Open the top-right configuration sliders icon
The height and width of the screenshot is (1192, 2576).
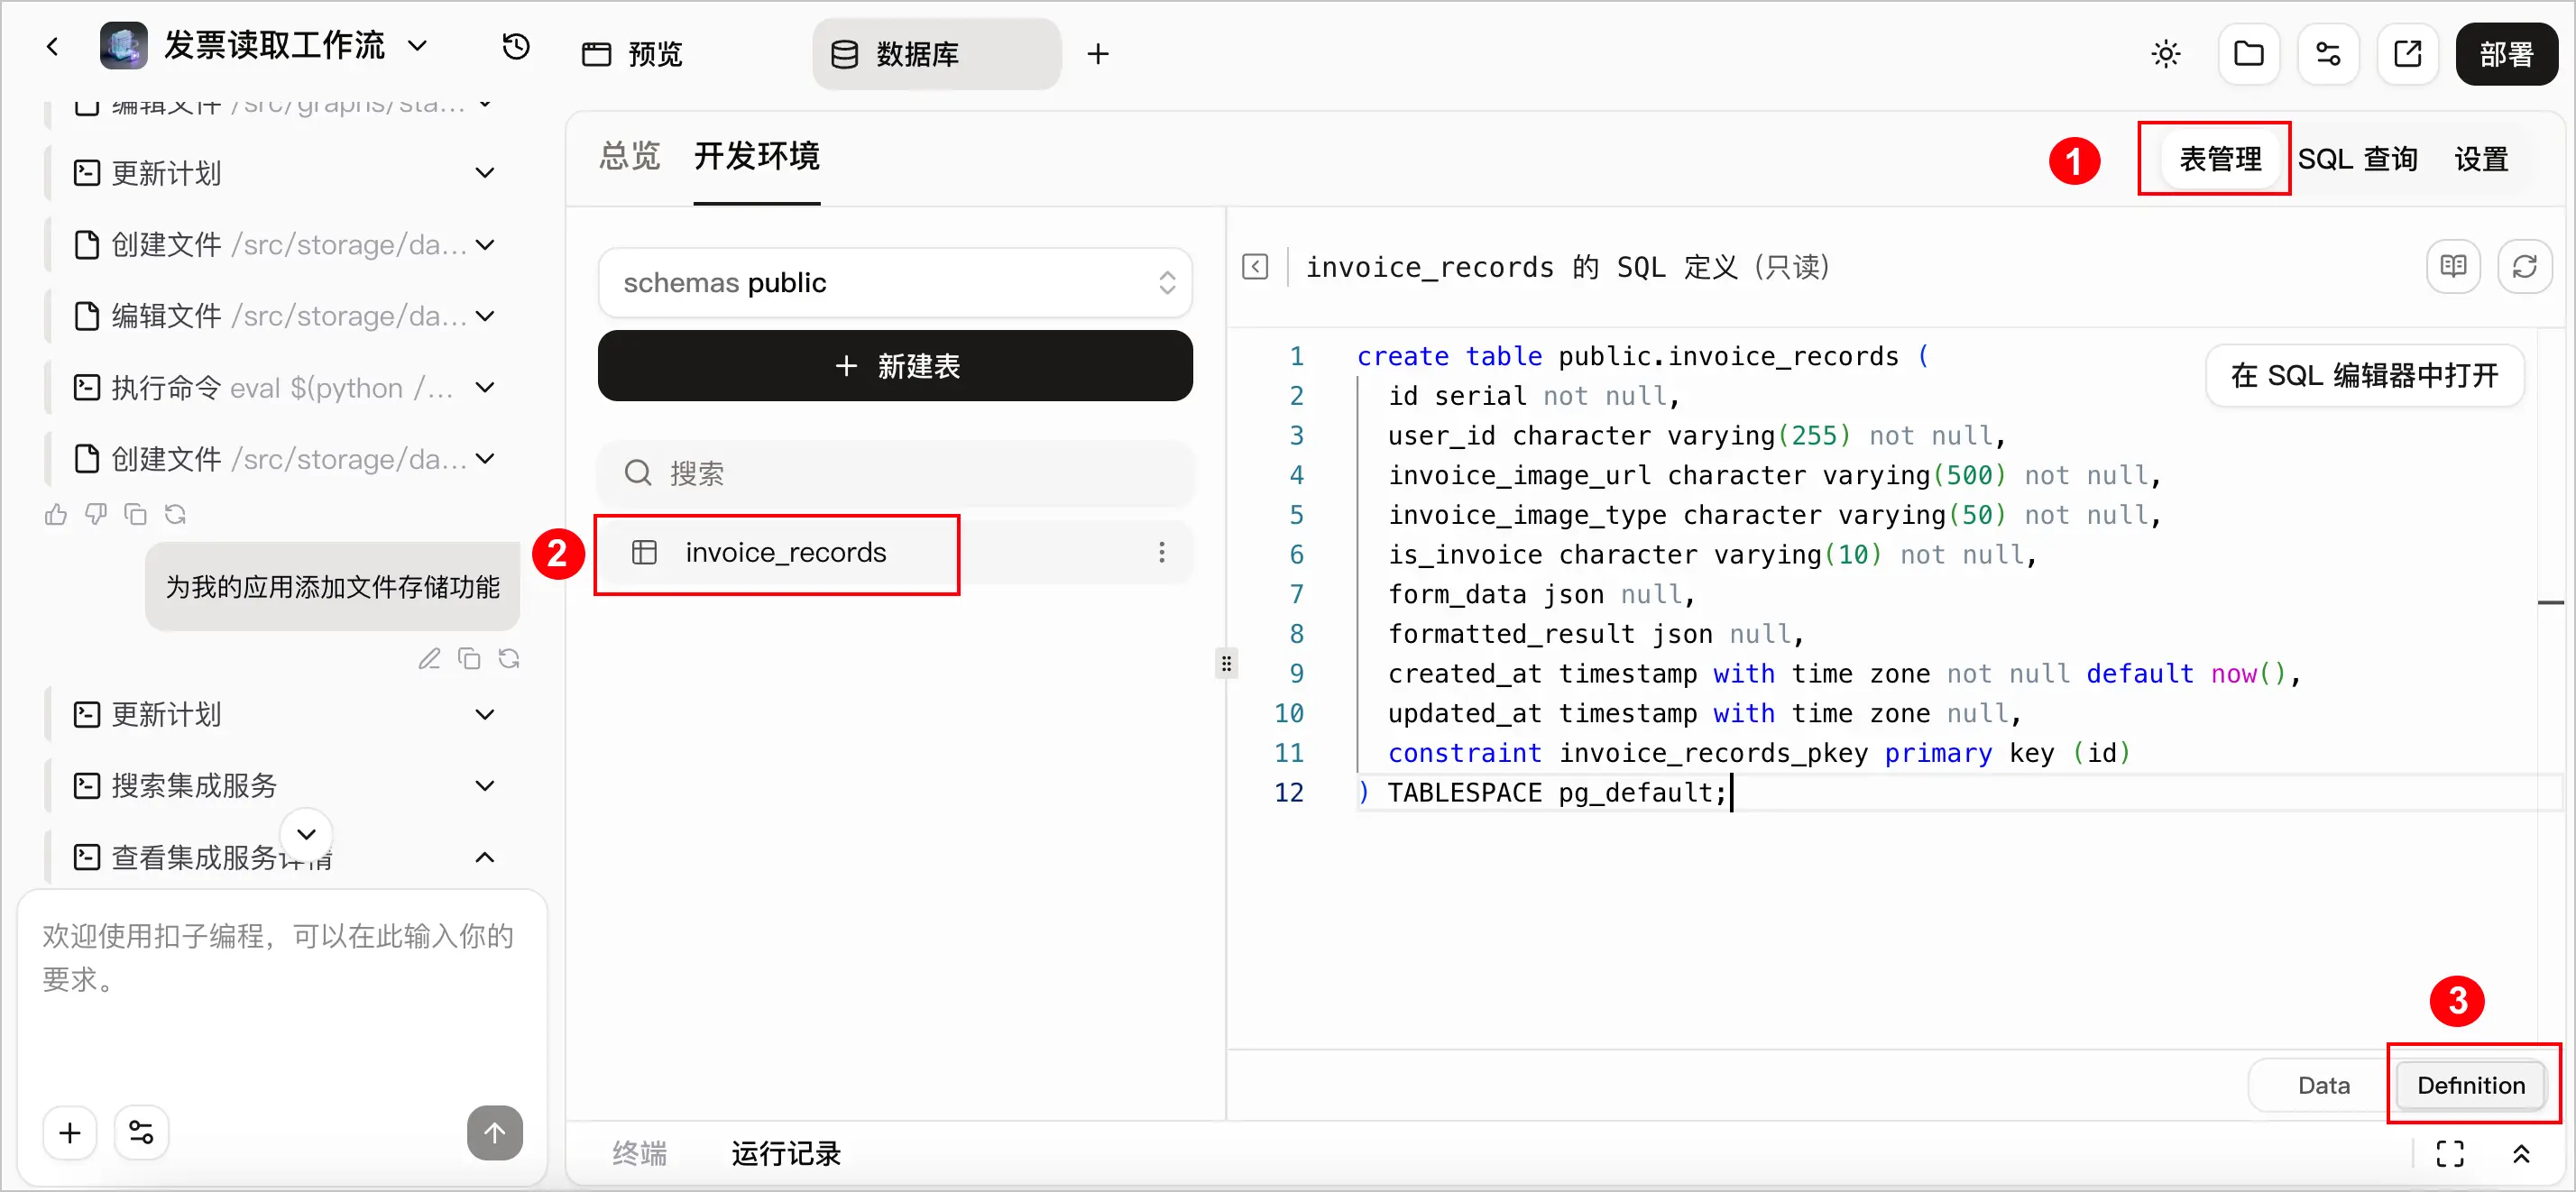[x=2328, y=54]
